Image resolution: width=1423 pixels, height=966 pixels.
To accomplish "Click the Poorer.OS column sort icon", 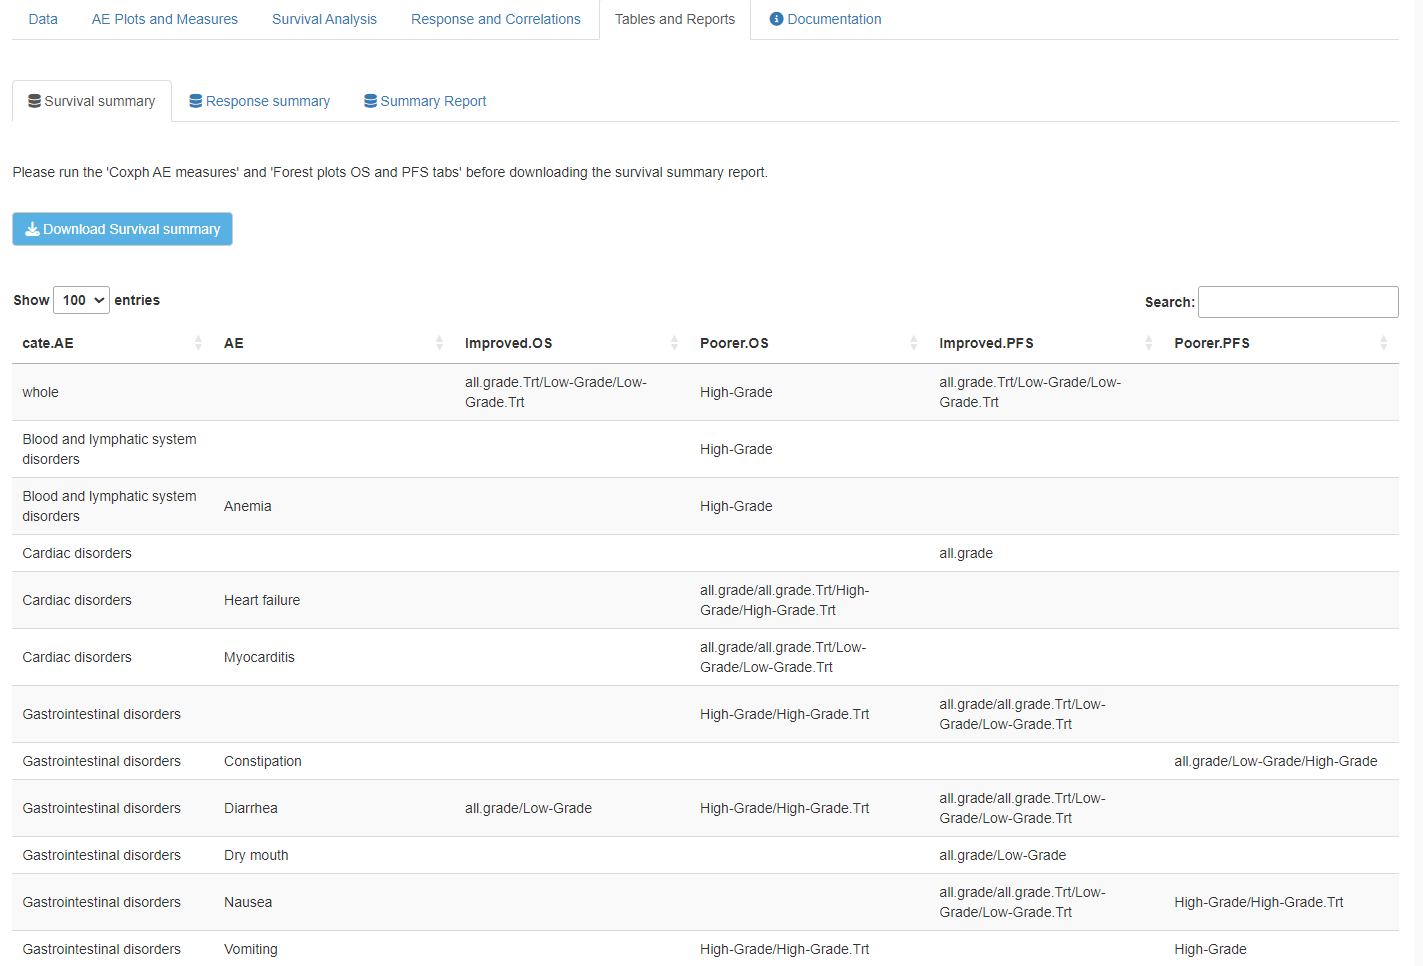I will point(913,343).
